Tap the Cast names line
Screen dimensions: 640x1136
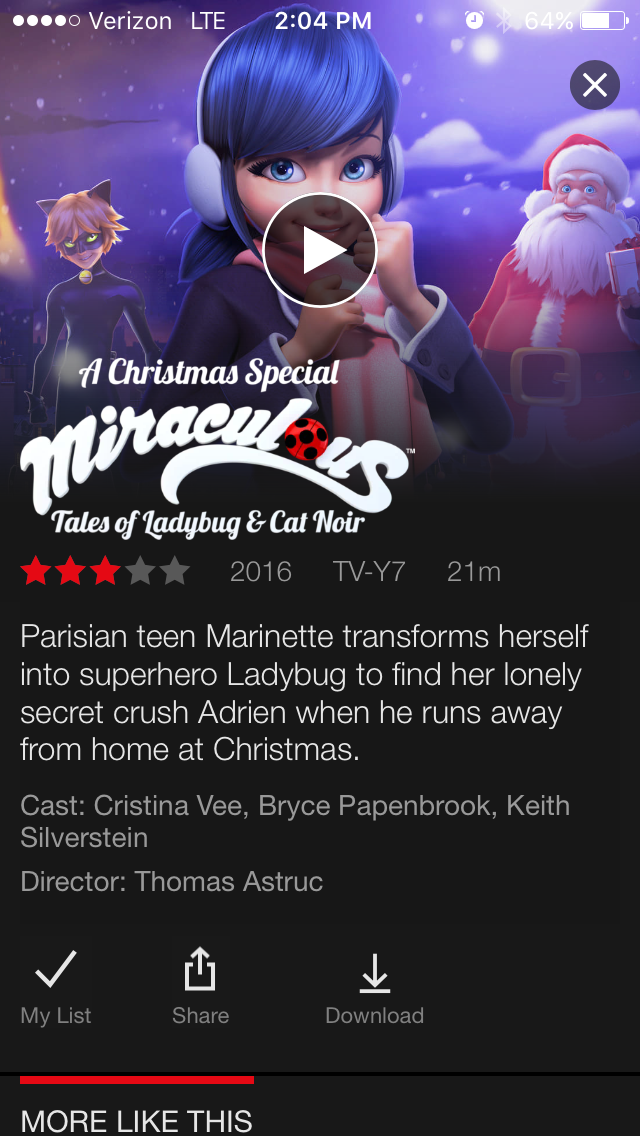(x=295, y=822)
